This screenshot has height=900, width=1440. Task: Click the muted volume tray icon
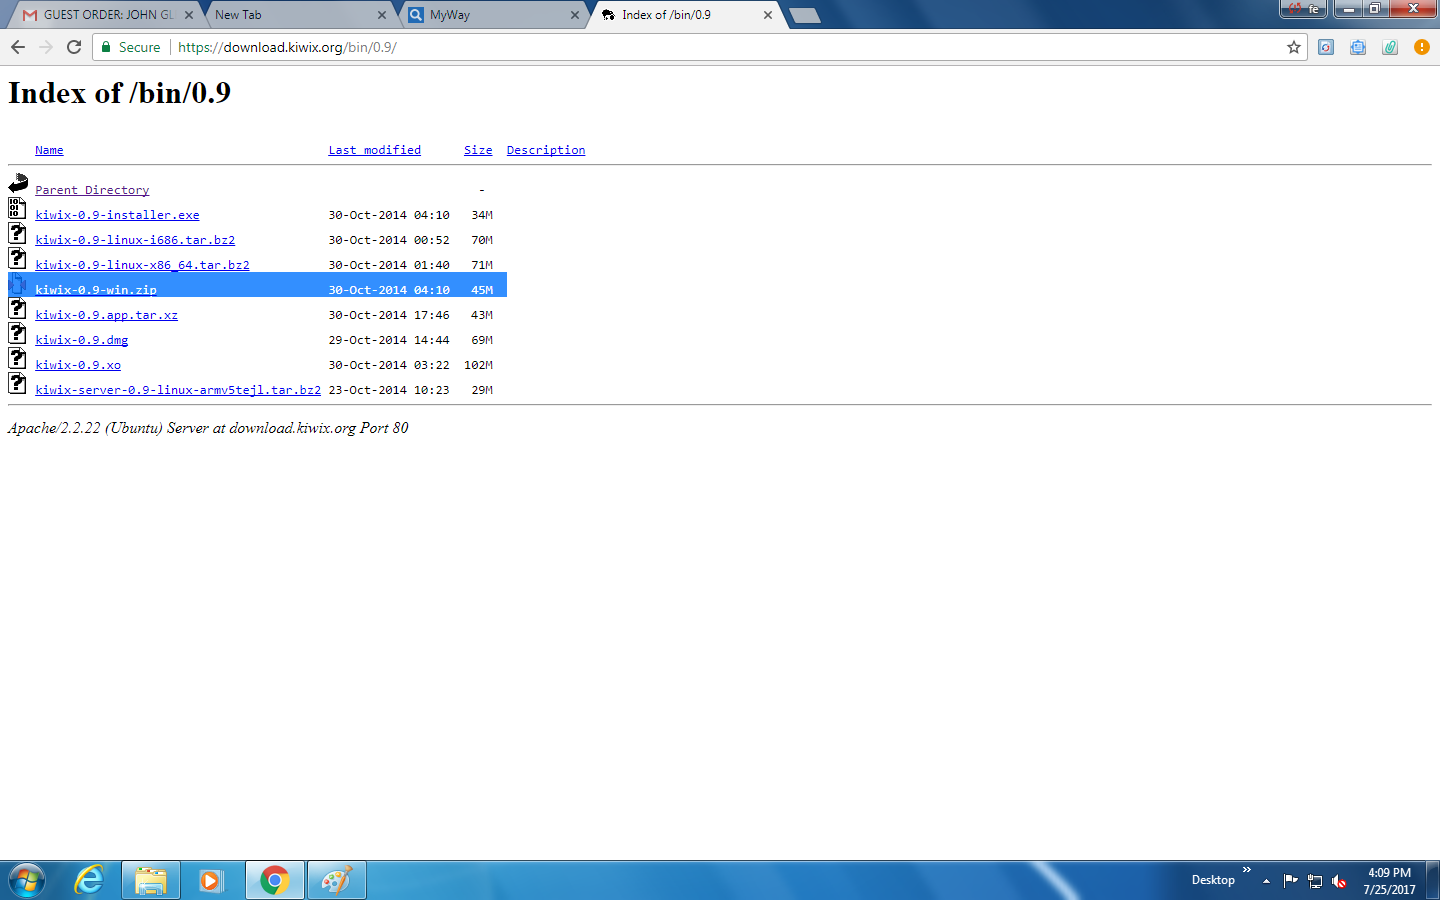(1340, 881)
